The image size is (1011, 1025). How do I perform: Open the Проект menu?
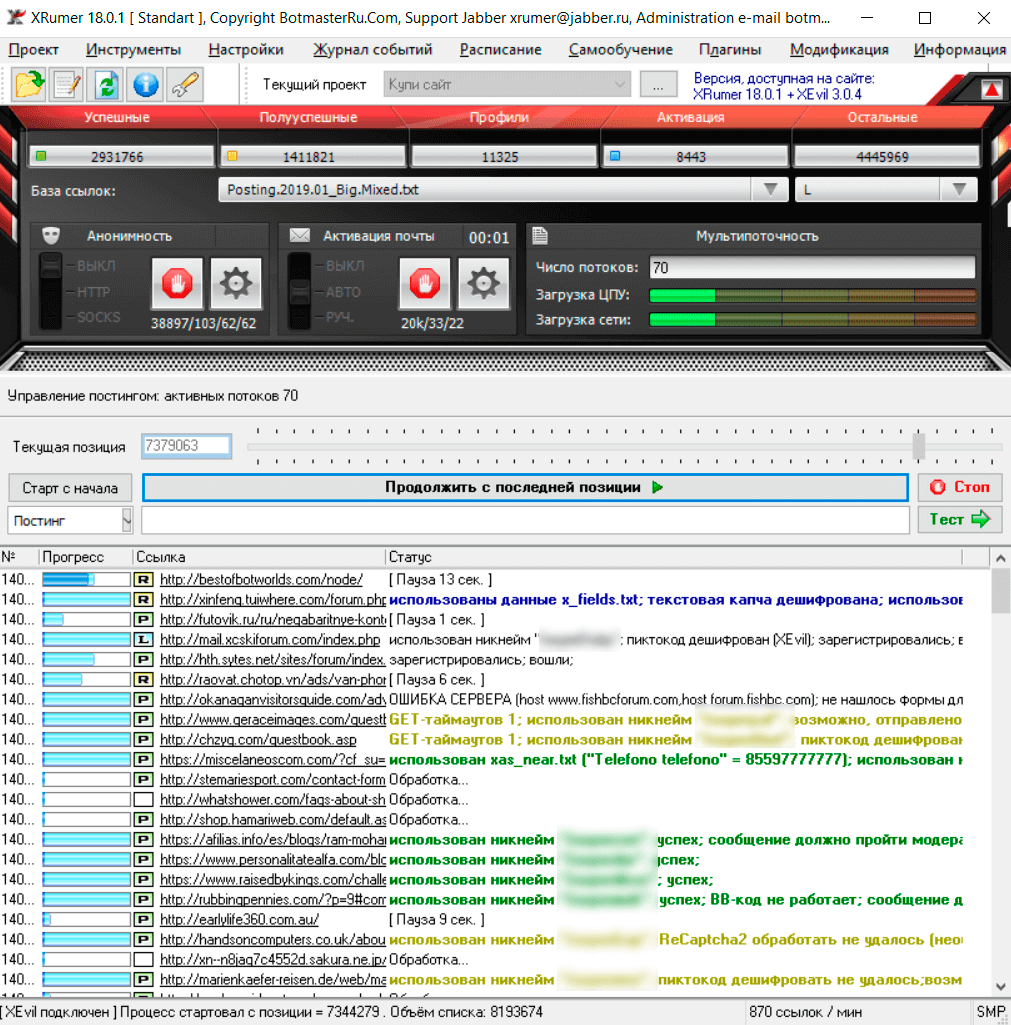tap(33, 50)
